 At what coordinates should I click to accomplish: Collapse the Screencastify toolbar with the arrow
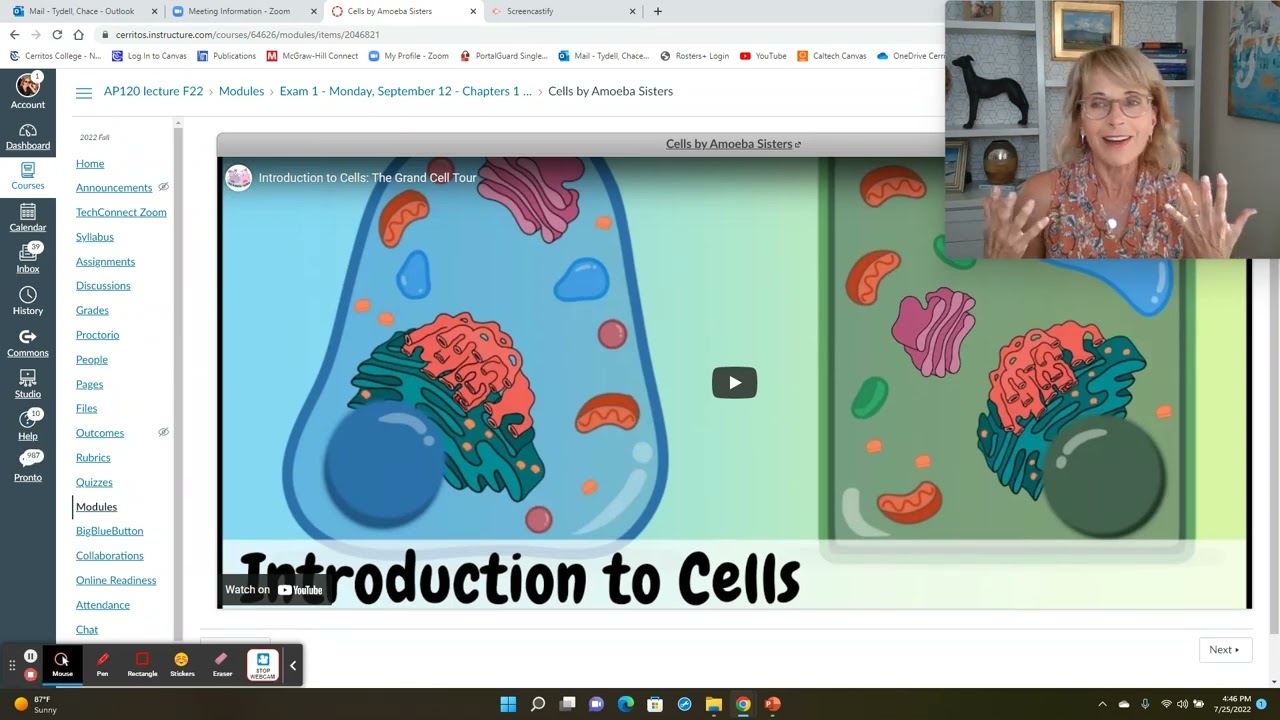[293, 665]
